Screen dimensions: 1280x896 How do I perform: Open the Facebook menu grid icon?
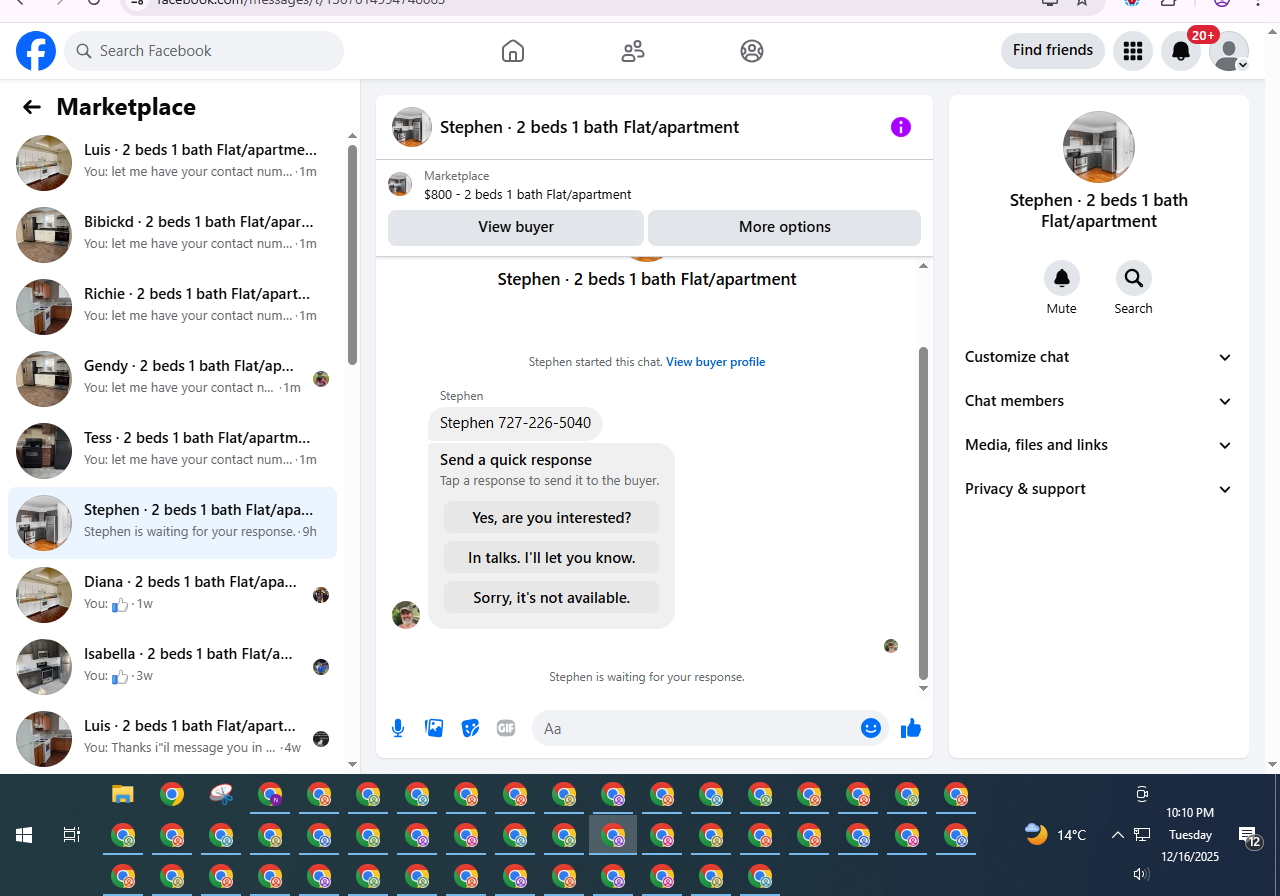tap(1133, 51)
